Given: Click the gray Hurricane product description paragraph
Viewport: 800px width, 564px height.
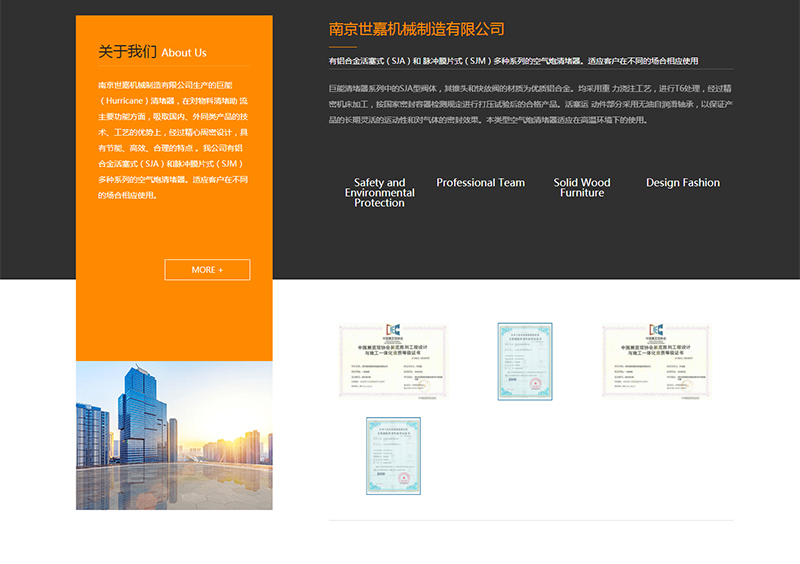Looking at the screenshot, I should [x=531, y=104].
